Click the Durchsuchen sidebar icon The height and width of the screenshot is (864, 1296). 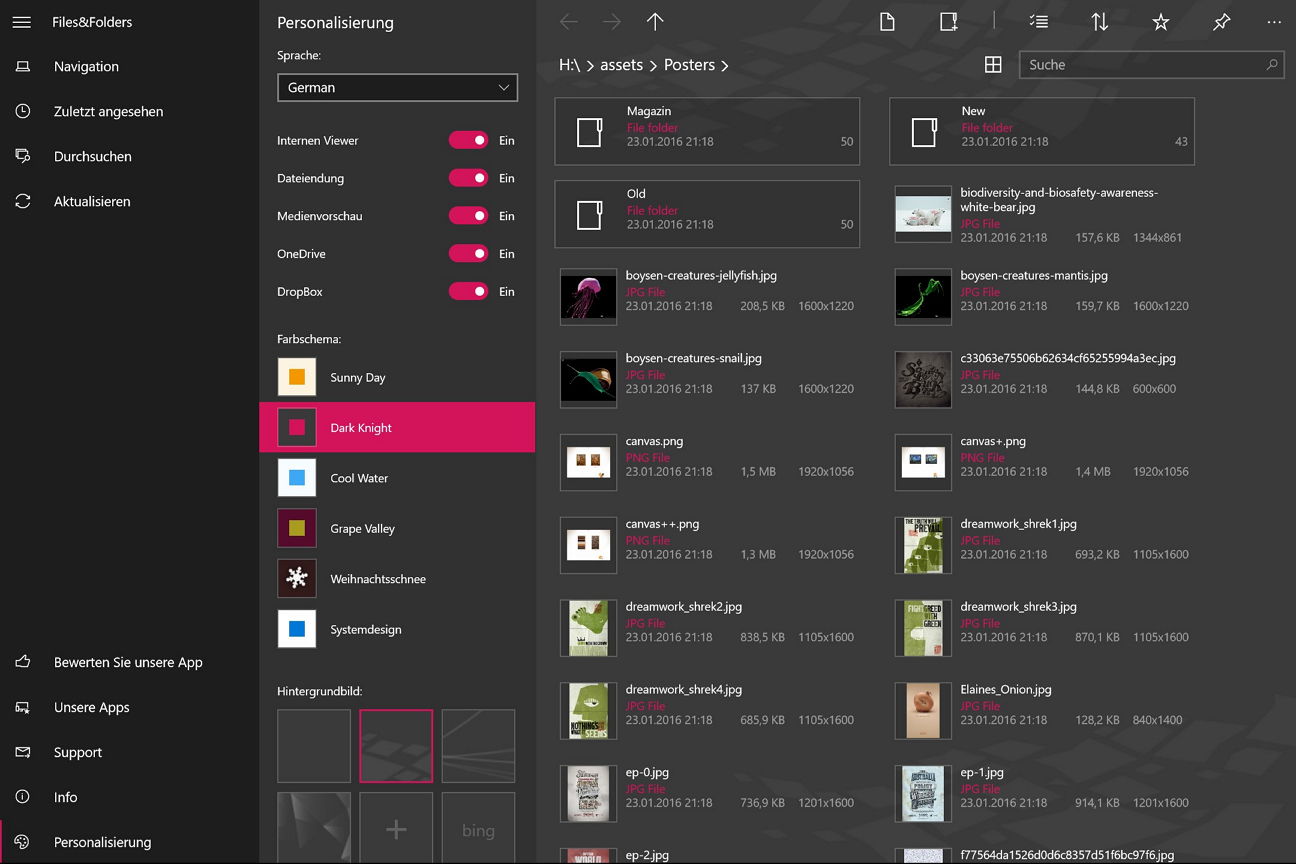22,157
